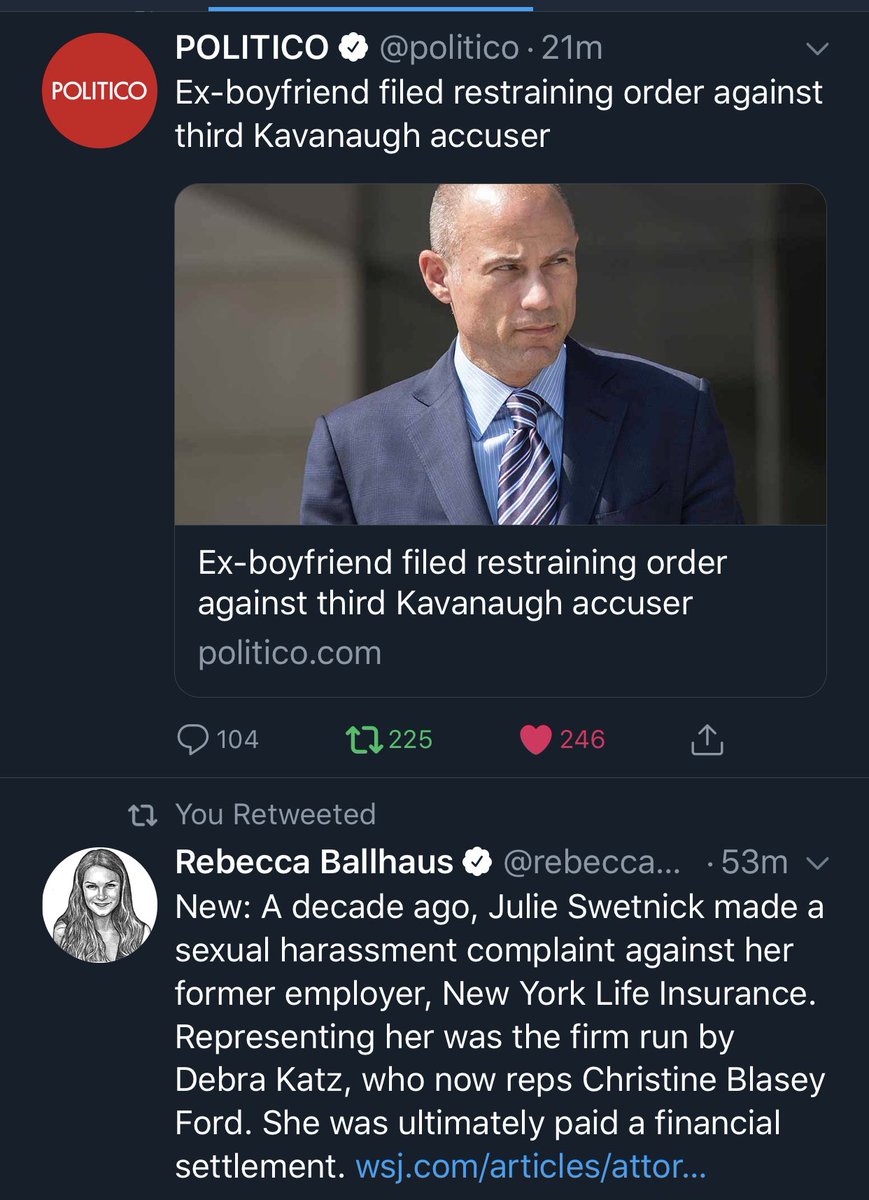Open Rebecca Ballhaus's profile picture

(99, 906)
